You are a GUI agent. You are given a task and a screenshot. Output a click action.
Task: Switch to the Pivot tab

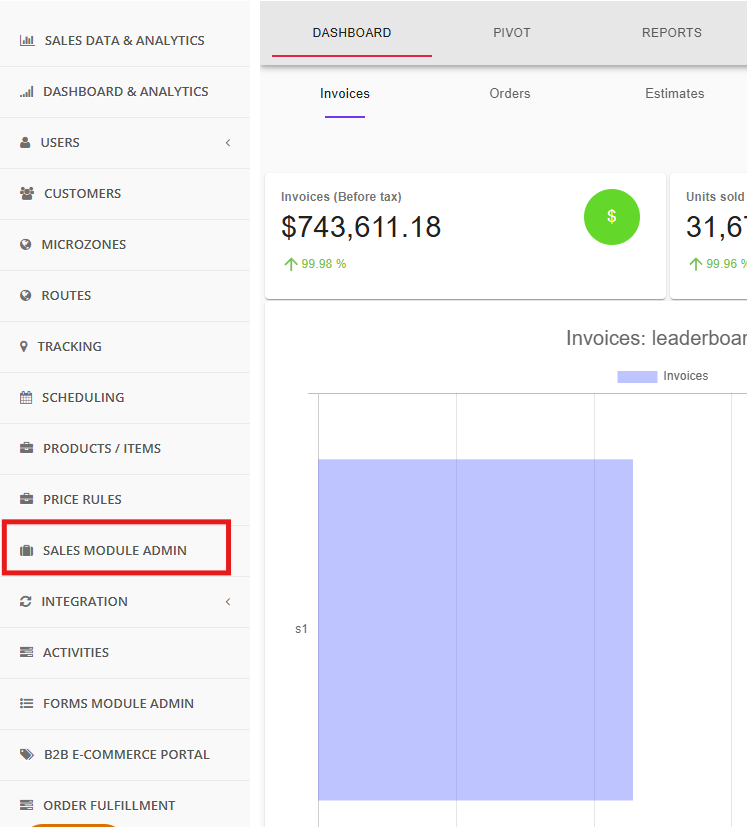click(512, 33)
